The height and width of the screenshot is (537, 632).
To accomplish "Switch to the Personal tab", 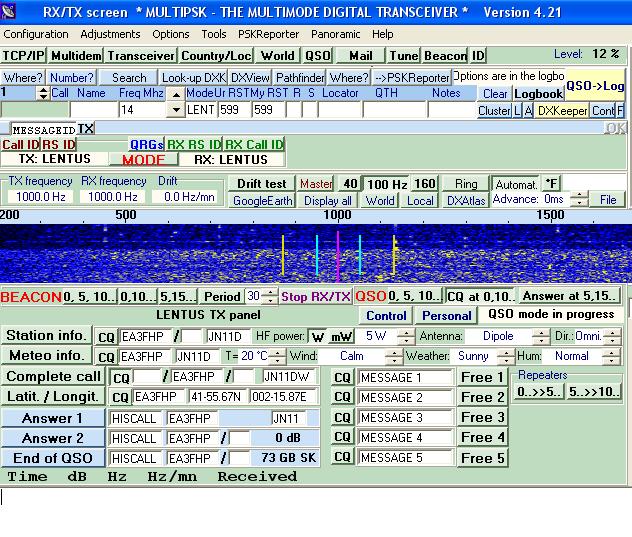I will (x=447, y=315).
